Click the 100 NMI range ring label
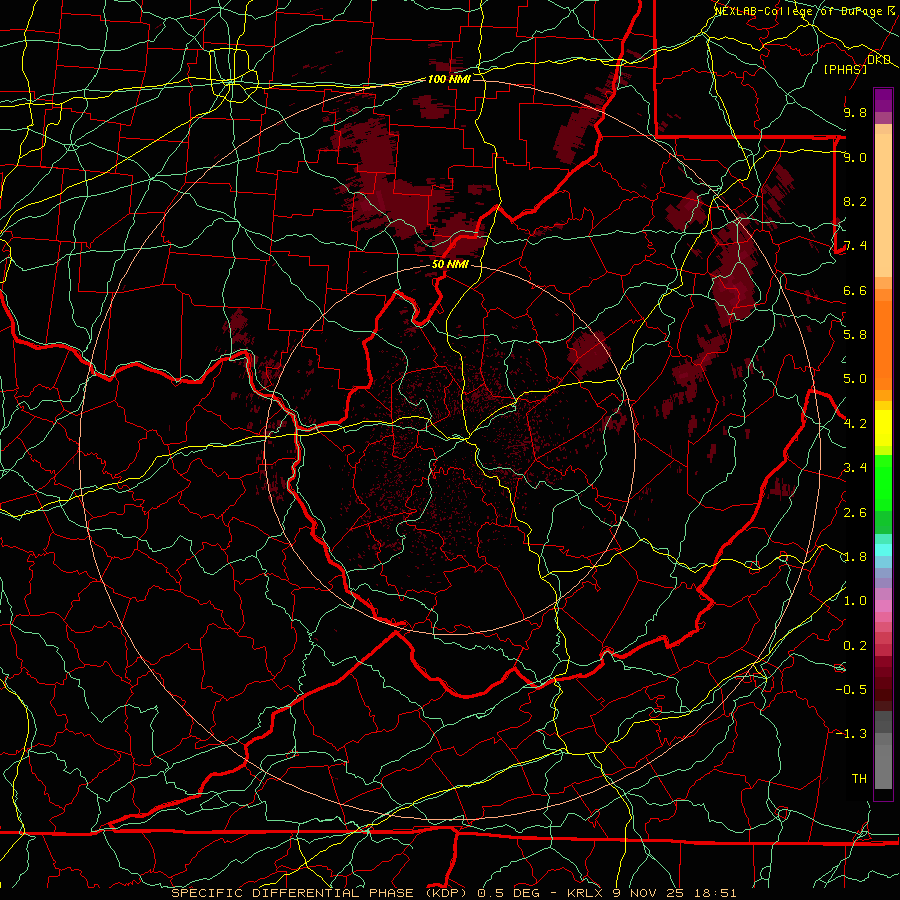 [449, 79]
